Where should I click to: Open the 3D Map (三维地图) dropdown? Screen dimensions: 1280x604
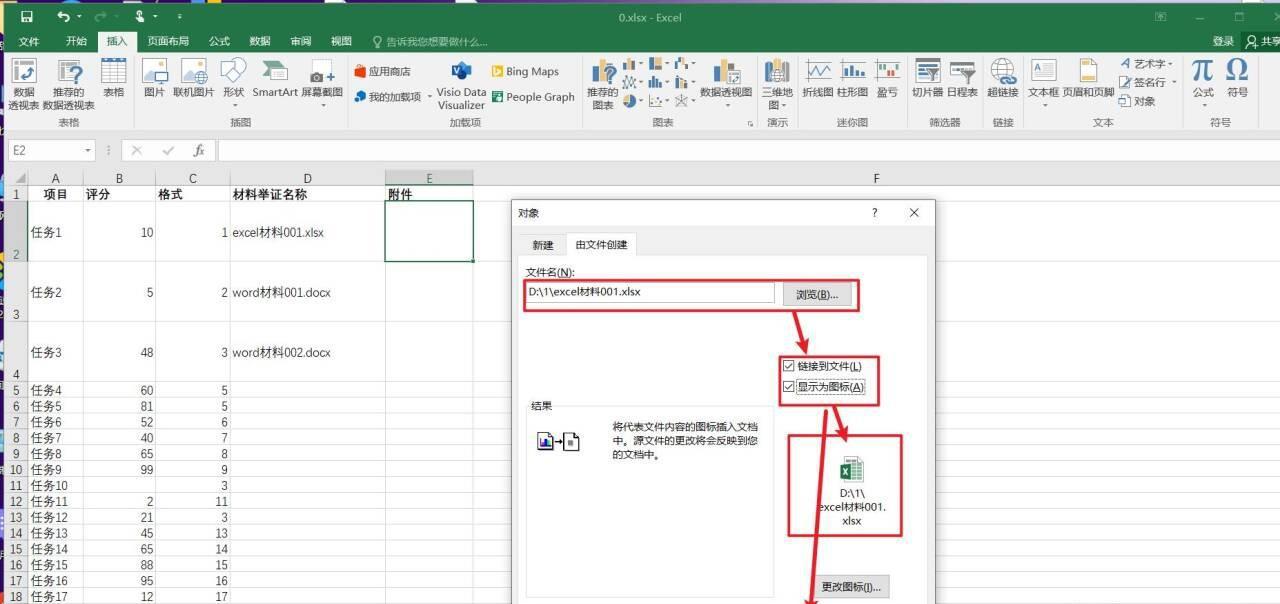[777, 84]
